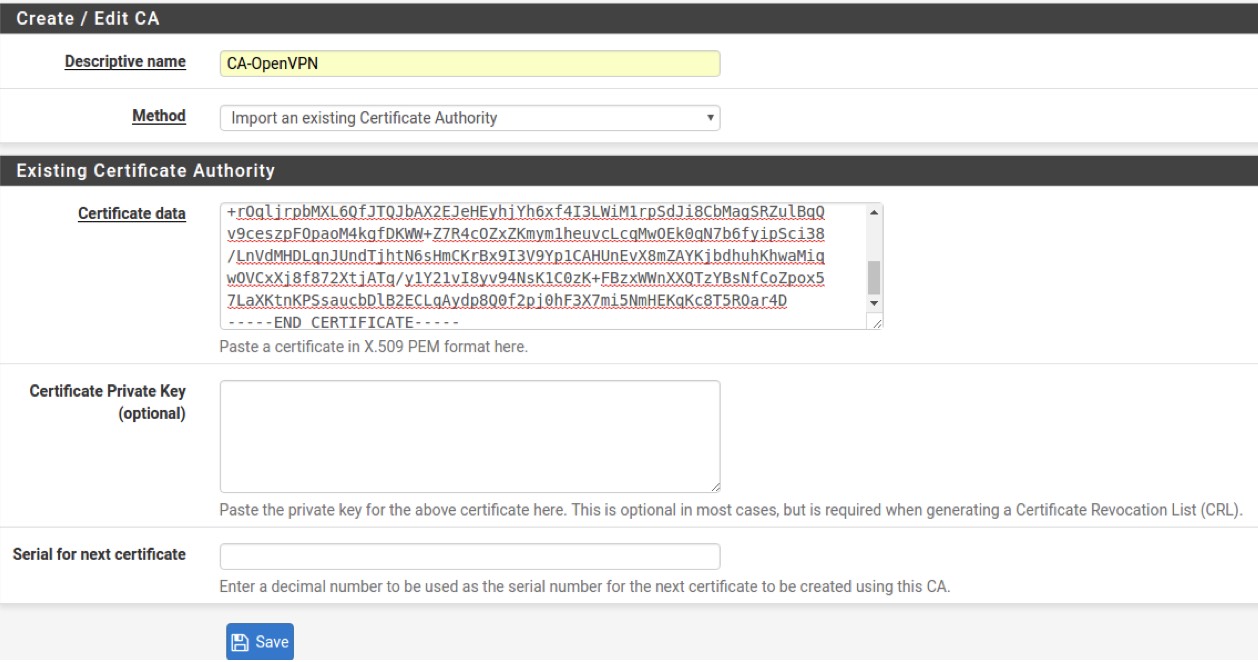The height and width of the screenshot is (662, 1258).
Task: Click the scroll up arrow in Certificate data
Action: 874,212
